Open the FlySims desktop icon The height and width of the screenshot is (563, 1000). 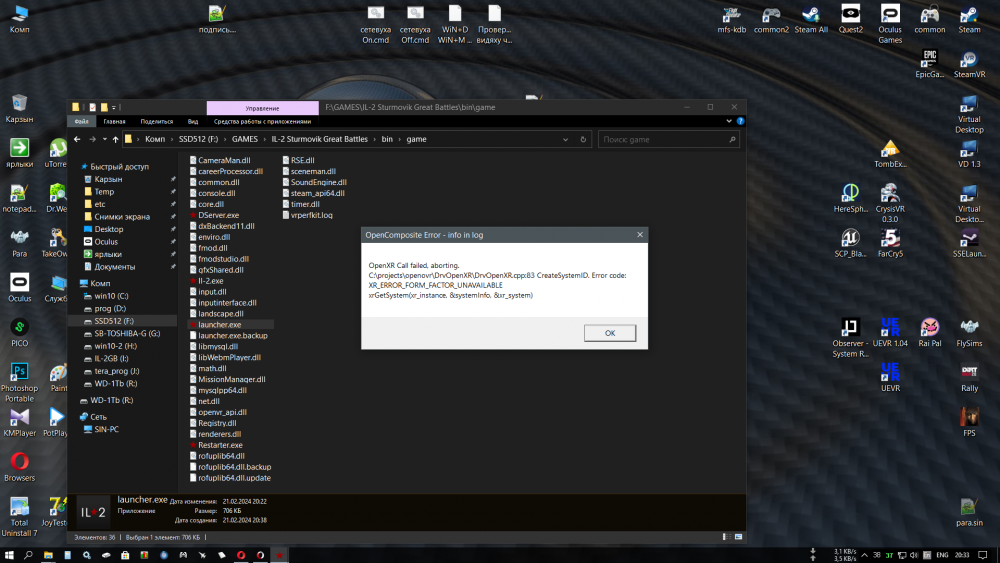pos(969,333)
